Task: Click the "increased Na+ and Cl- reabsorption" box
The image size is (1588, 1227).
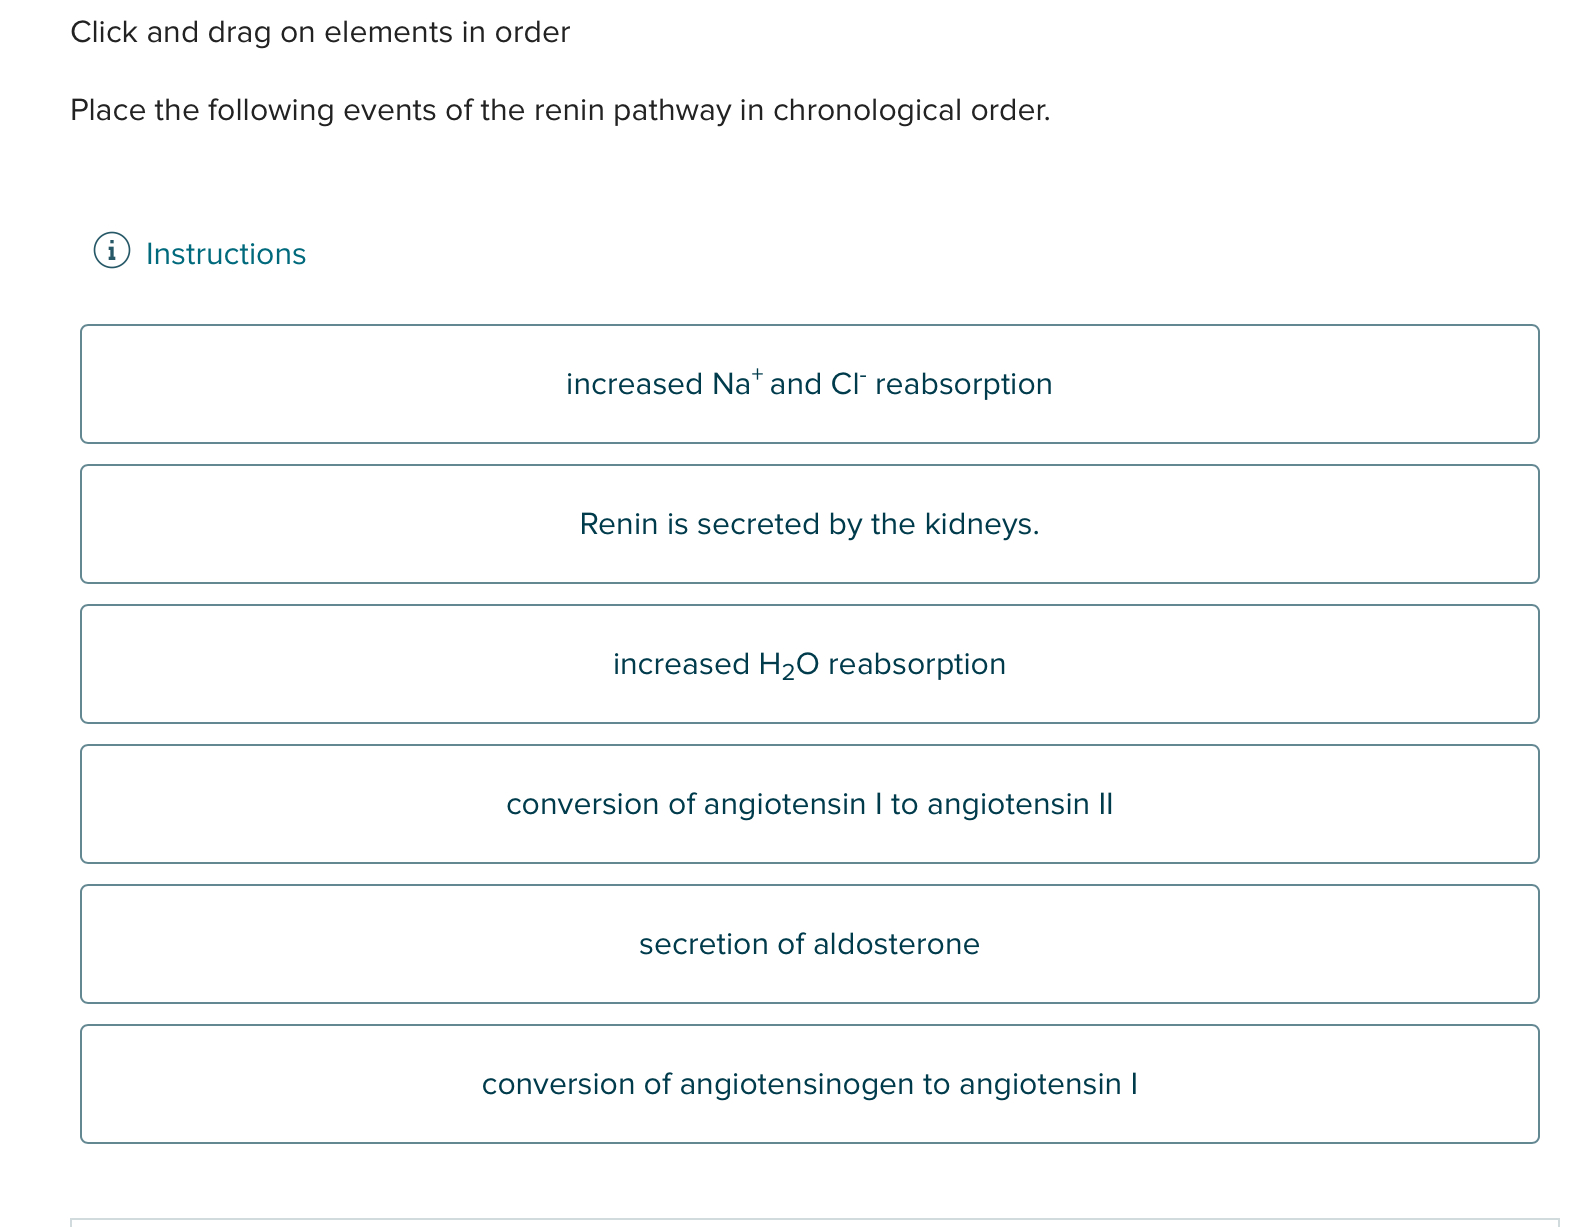Action: [x=809, y=384]
